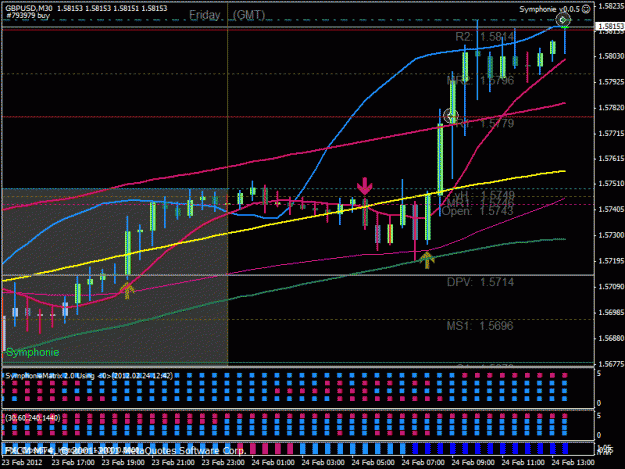Click the (30,60,240,1440) indicator label
625x469 pixels.
(33, 418)
